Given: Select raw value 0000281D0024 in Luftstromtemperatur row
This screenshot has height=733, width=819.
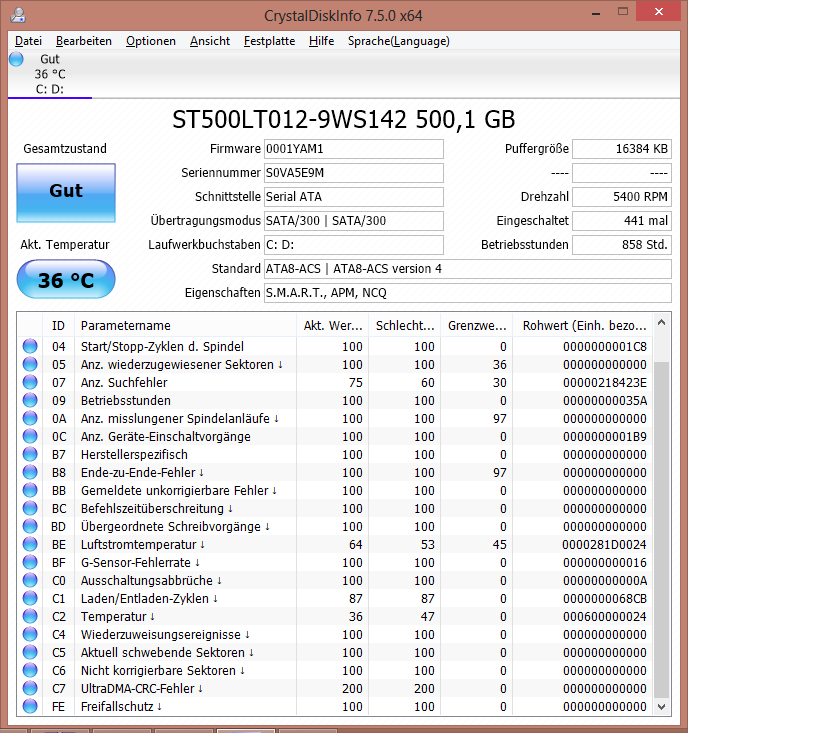Looking at the screenshot, I should pos(604,544).
